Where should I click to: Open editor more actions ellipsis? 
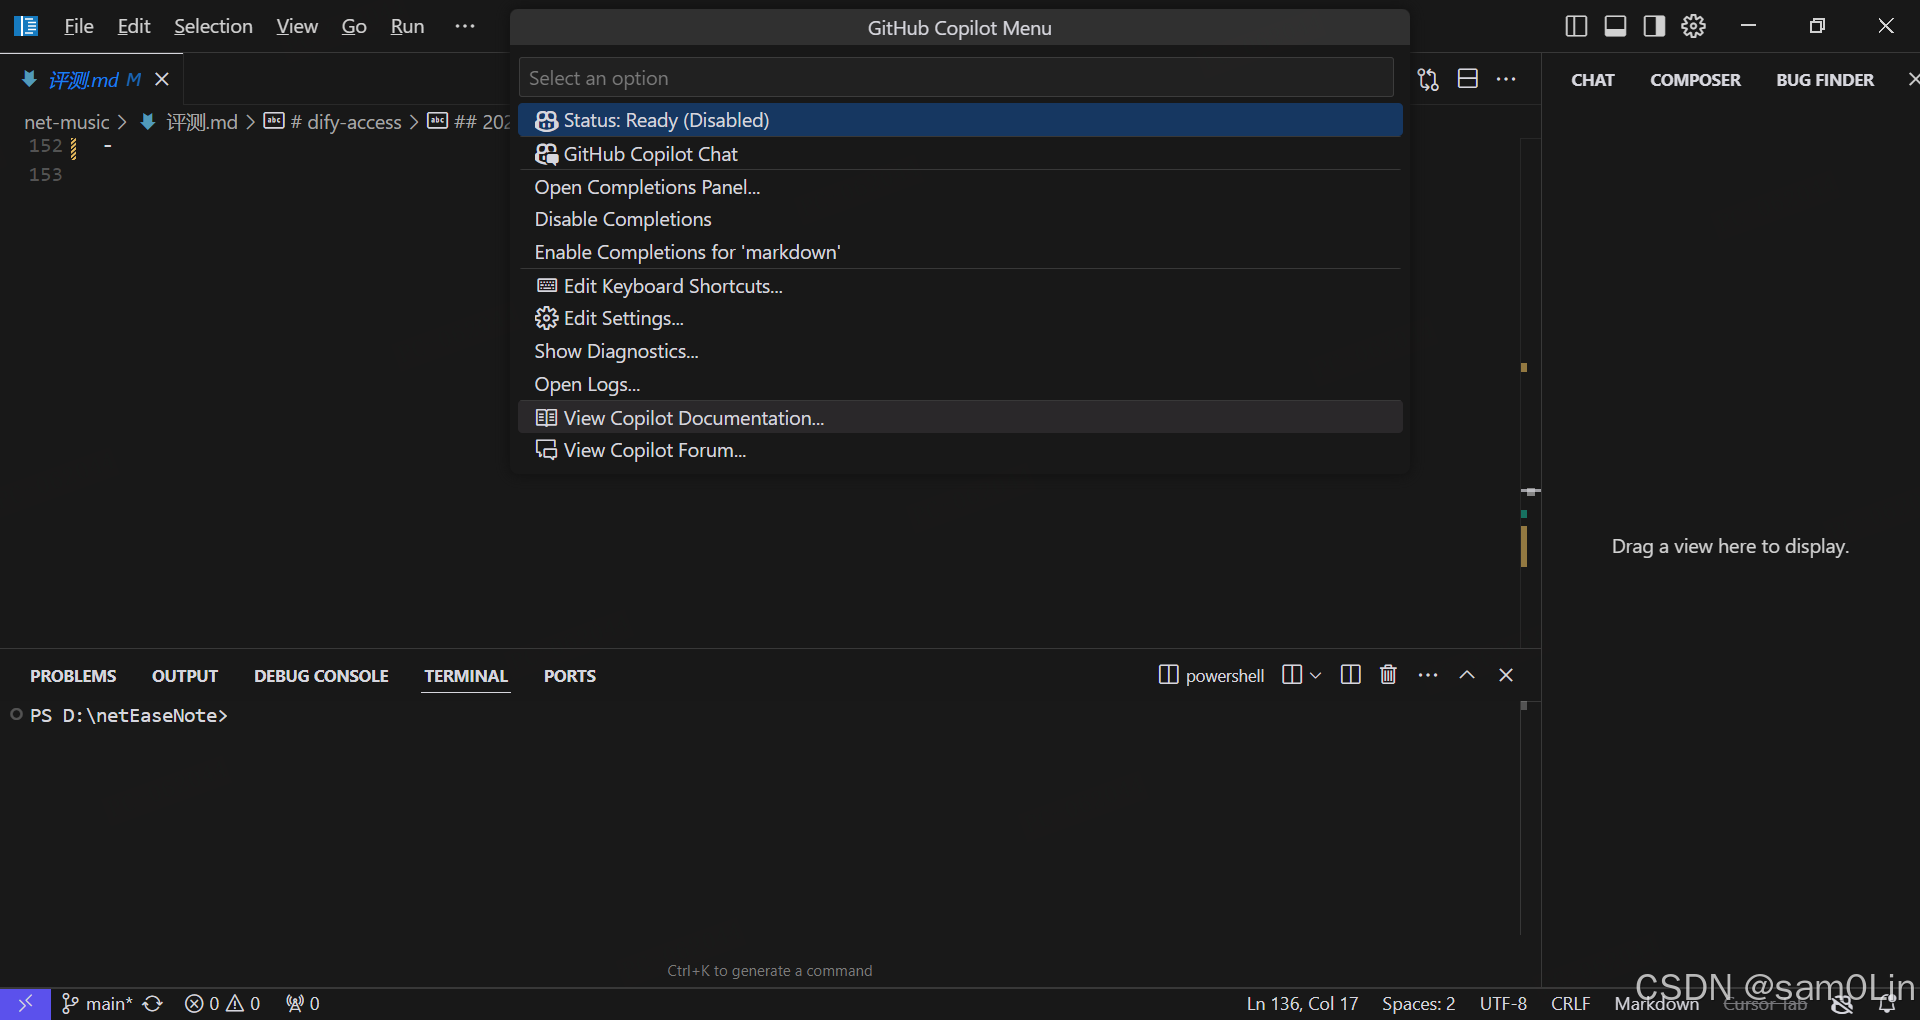[1506, 79]
